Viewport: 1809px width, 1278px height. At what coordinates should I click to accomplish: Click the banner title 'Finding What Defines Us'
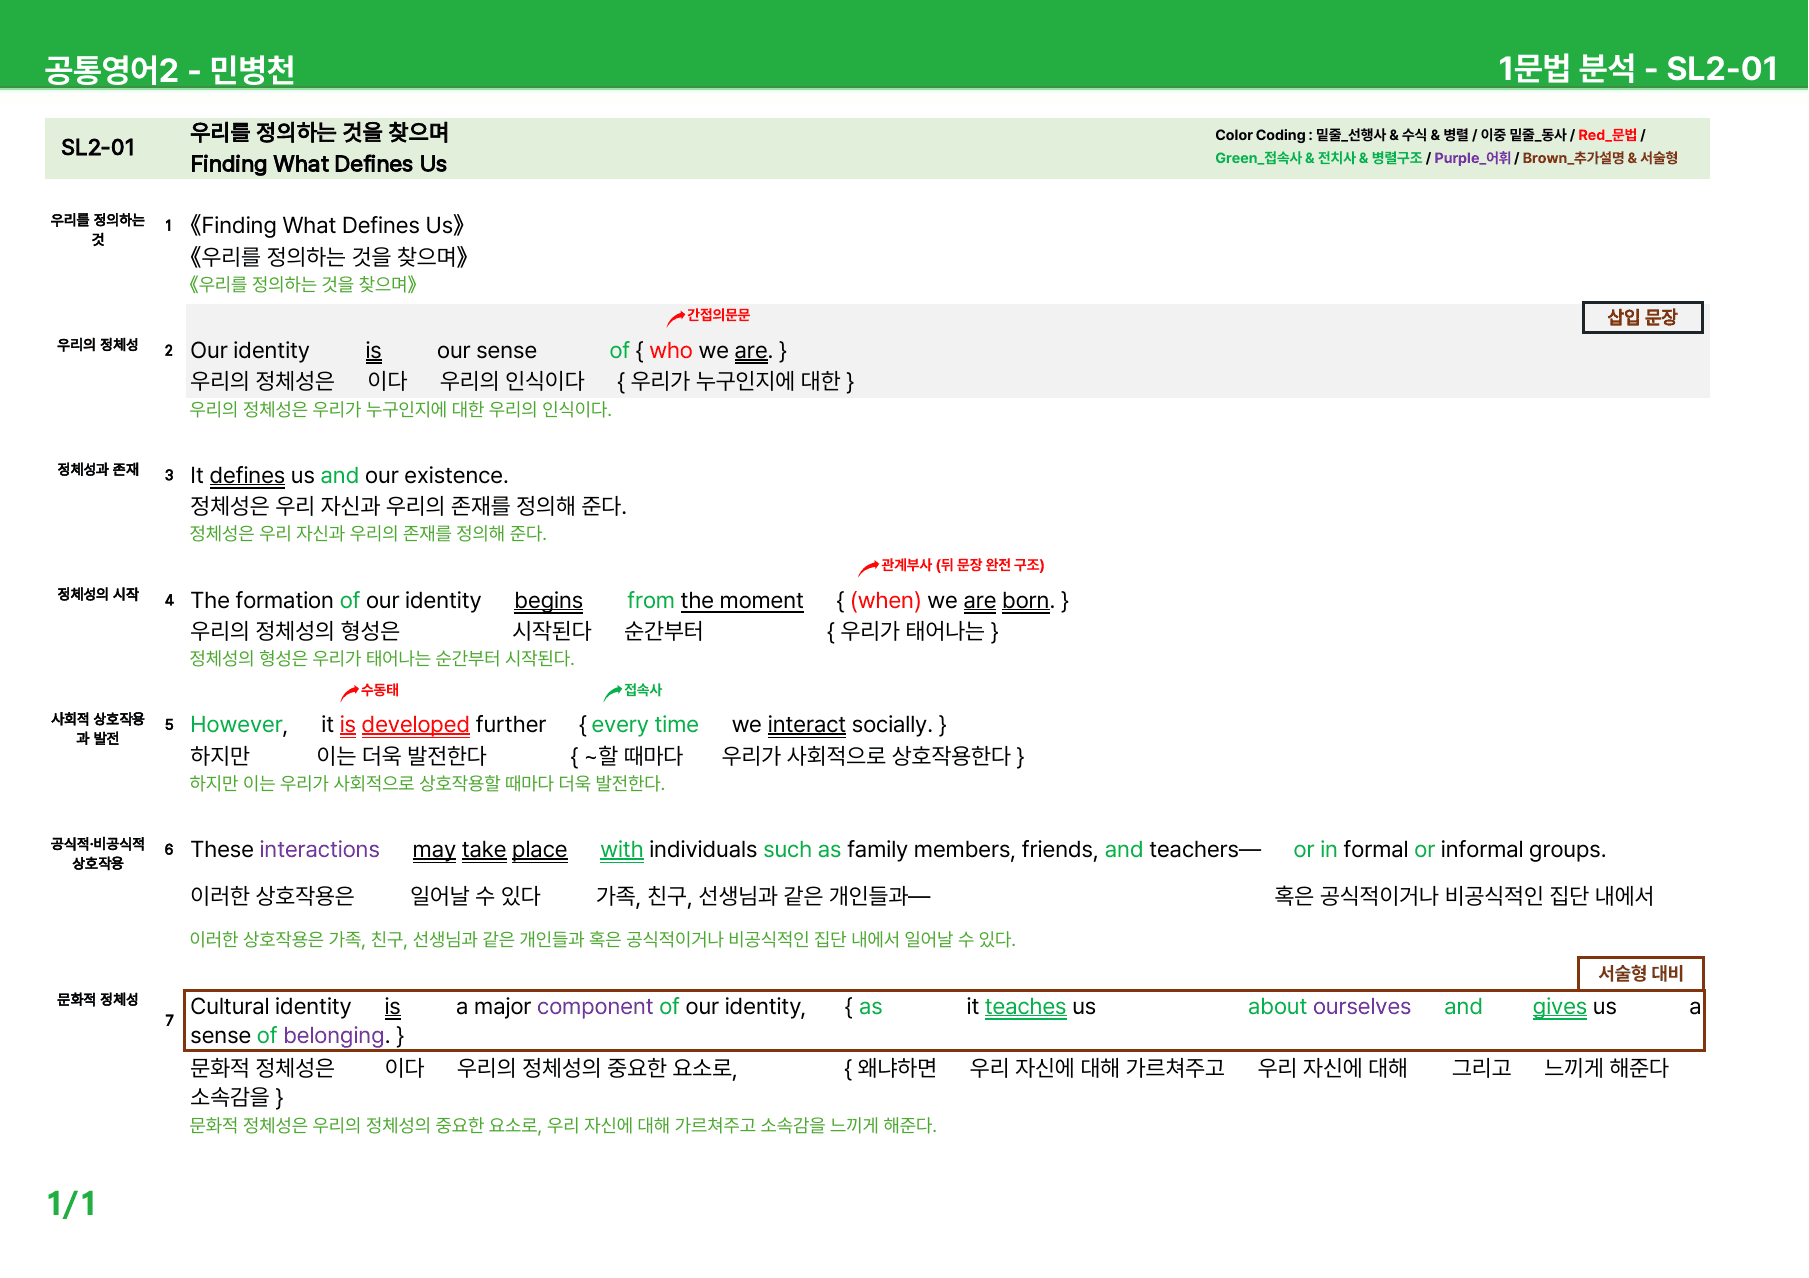(x=318, y=164)
